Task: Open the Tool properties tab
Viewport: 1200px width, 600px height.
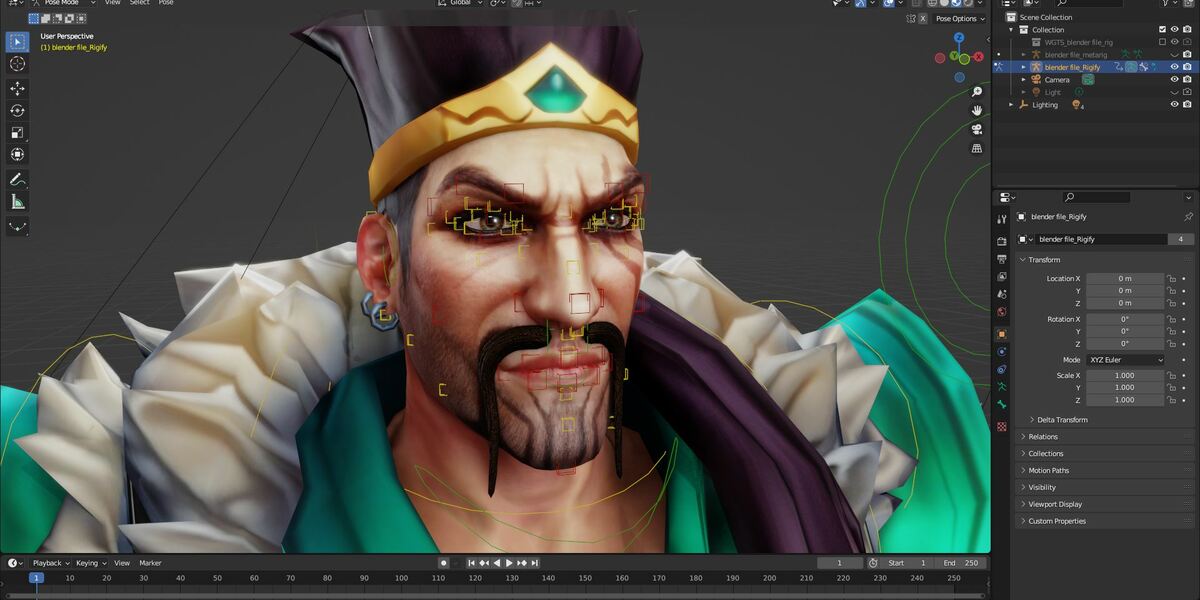Action: tap(1001, 218)
